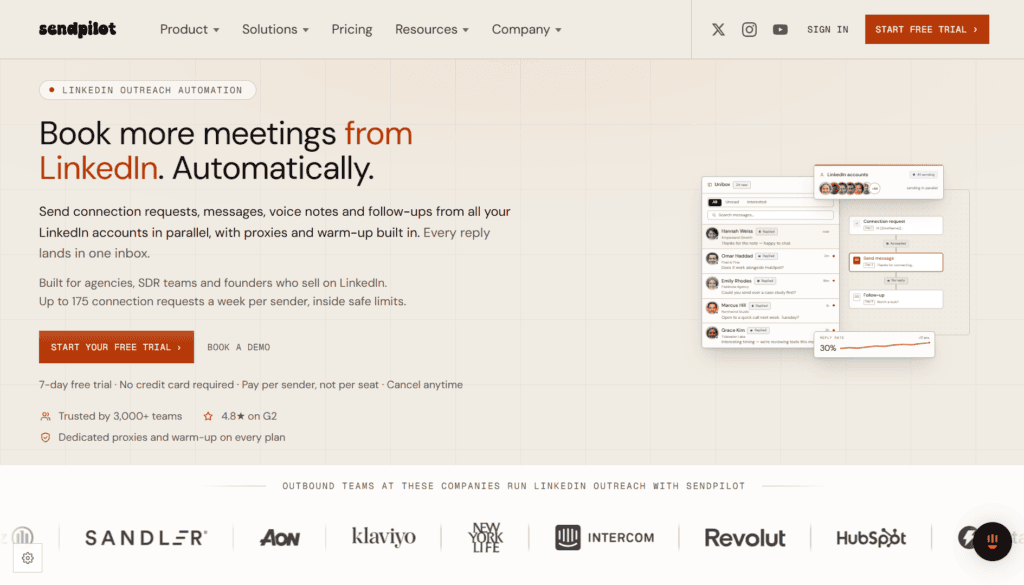This screenshot has height=585, width=1024.
Task: Open the Solutions dropdown
Action: (275, 29)
